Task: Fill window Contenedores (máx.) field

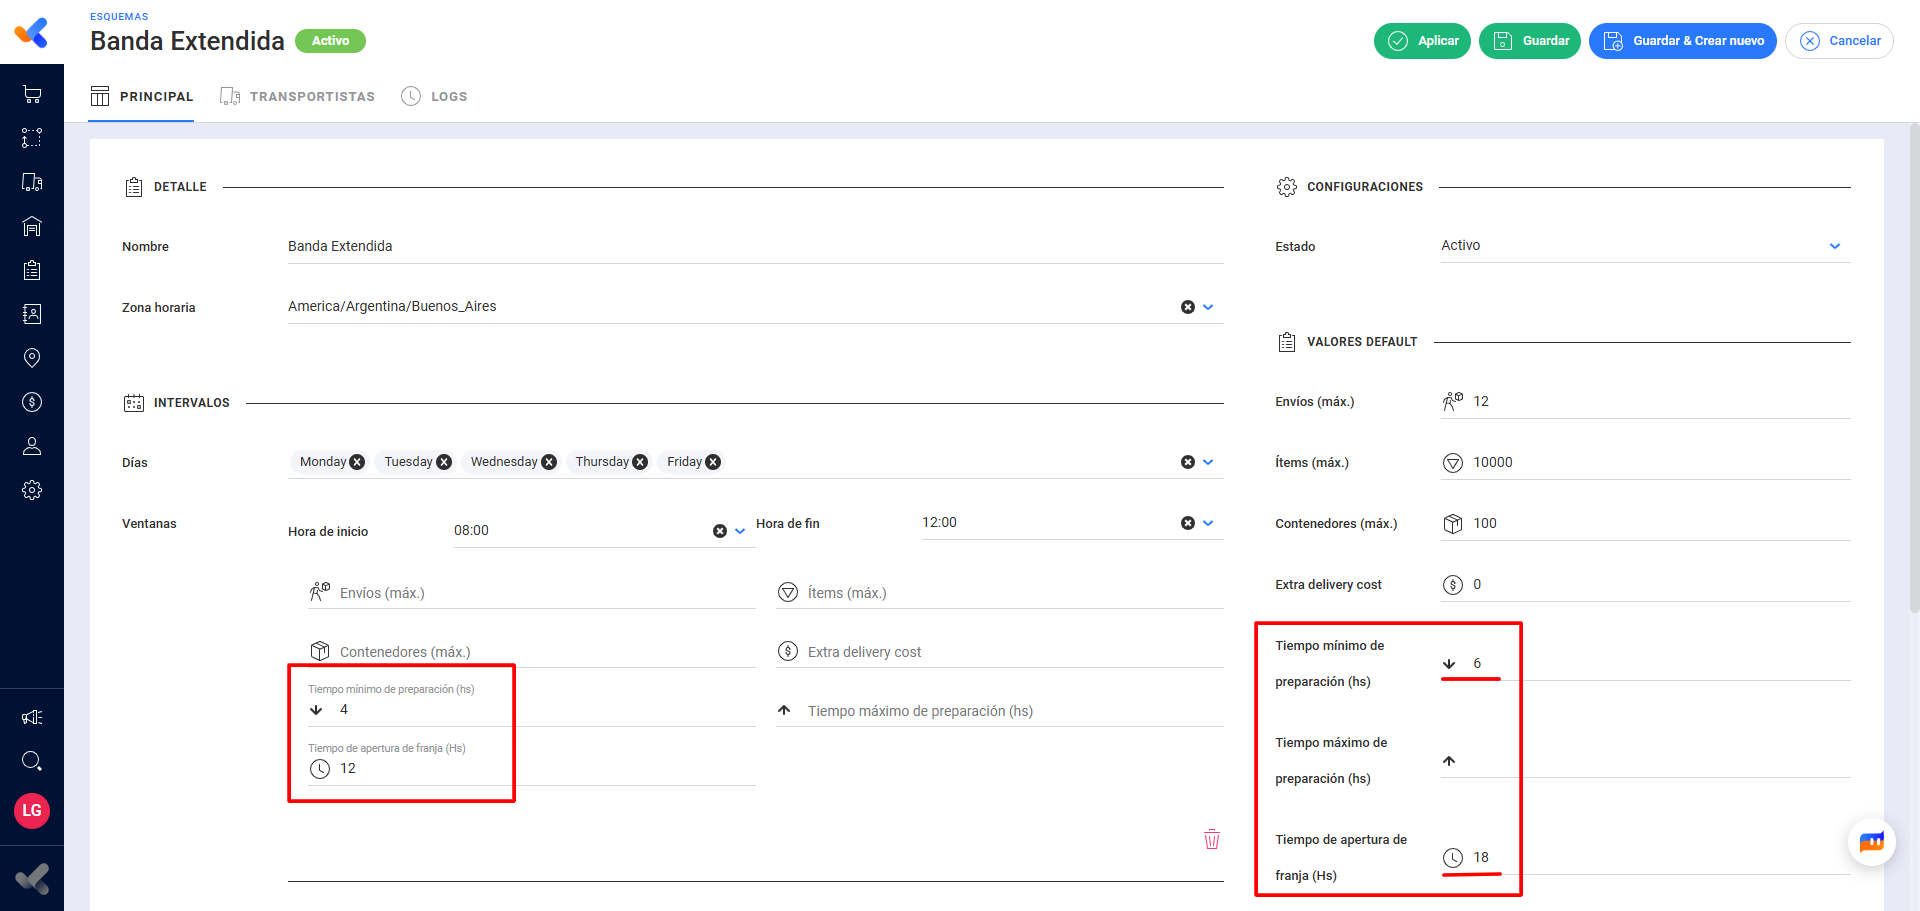Action: point(532,652)
